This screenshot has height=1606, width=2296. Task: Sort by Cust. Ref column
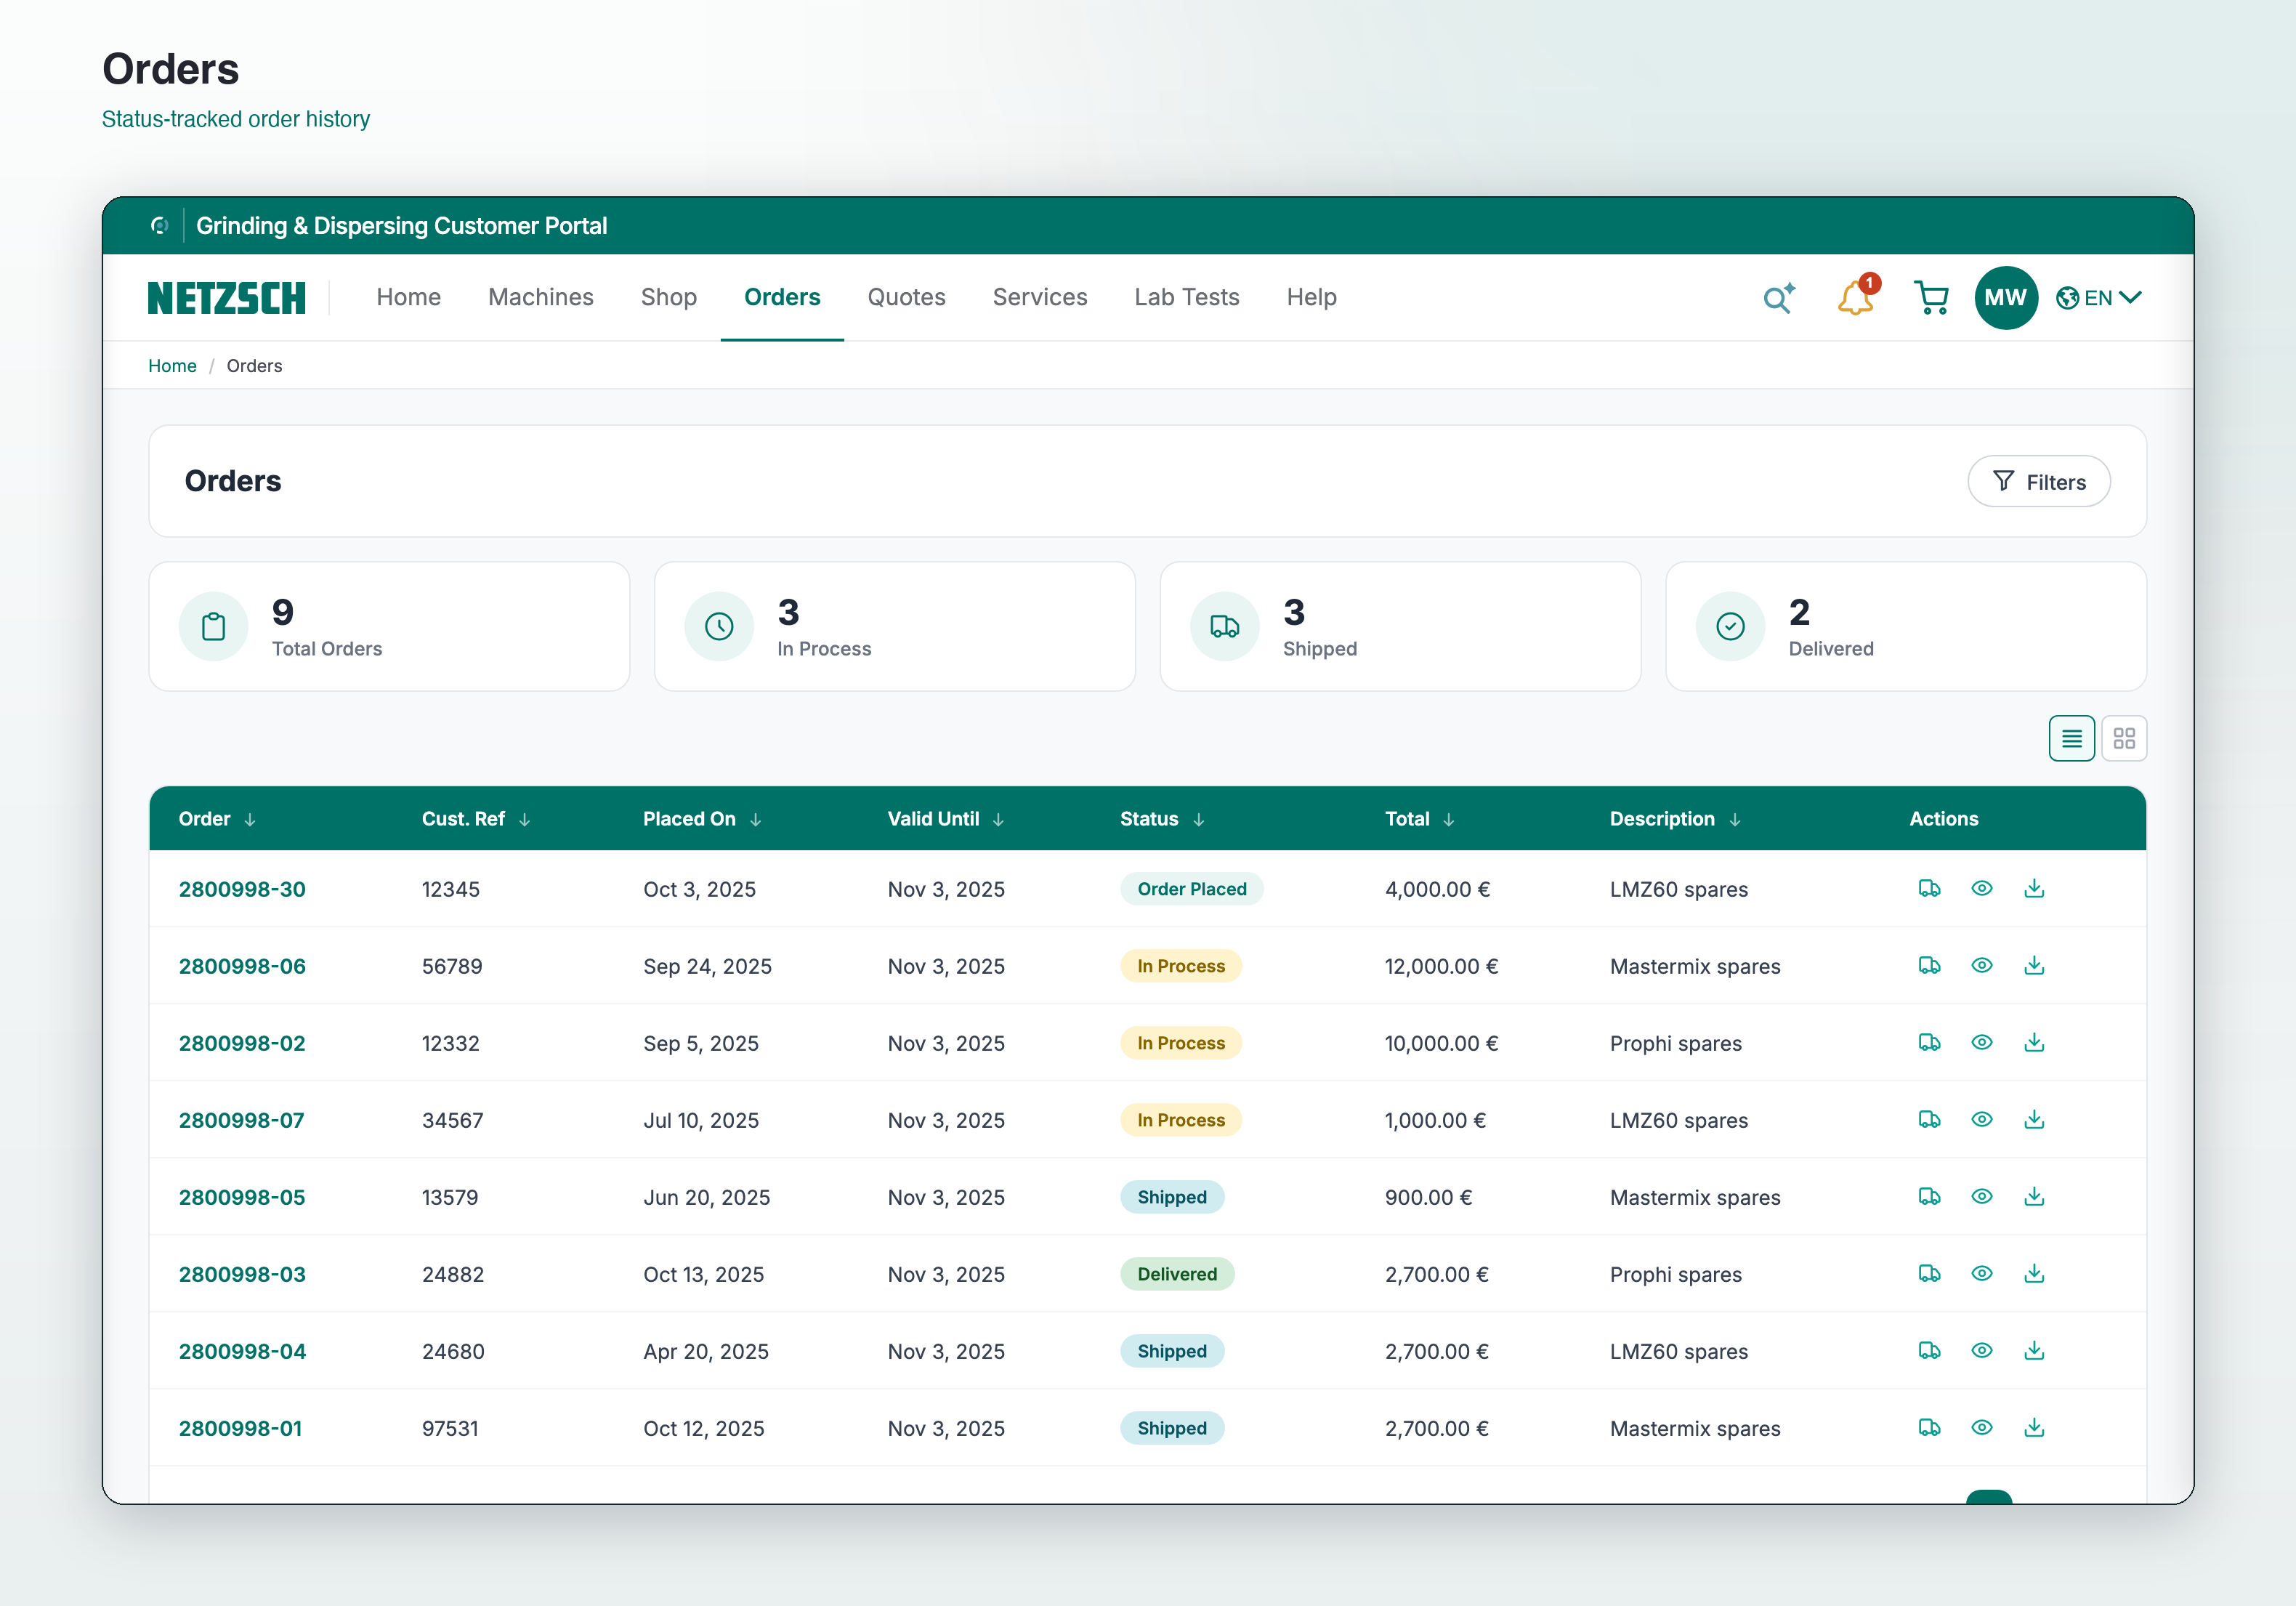[x=476, y=819]
